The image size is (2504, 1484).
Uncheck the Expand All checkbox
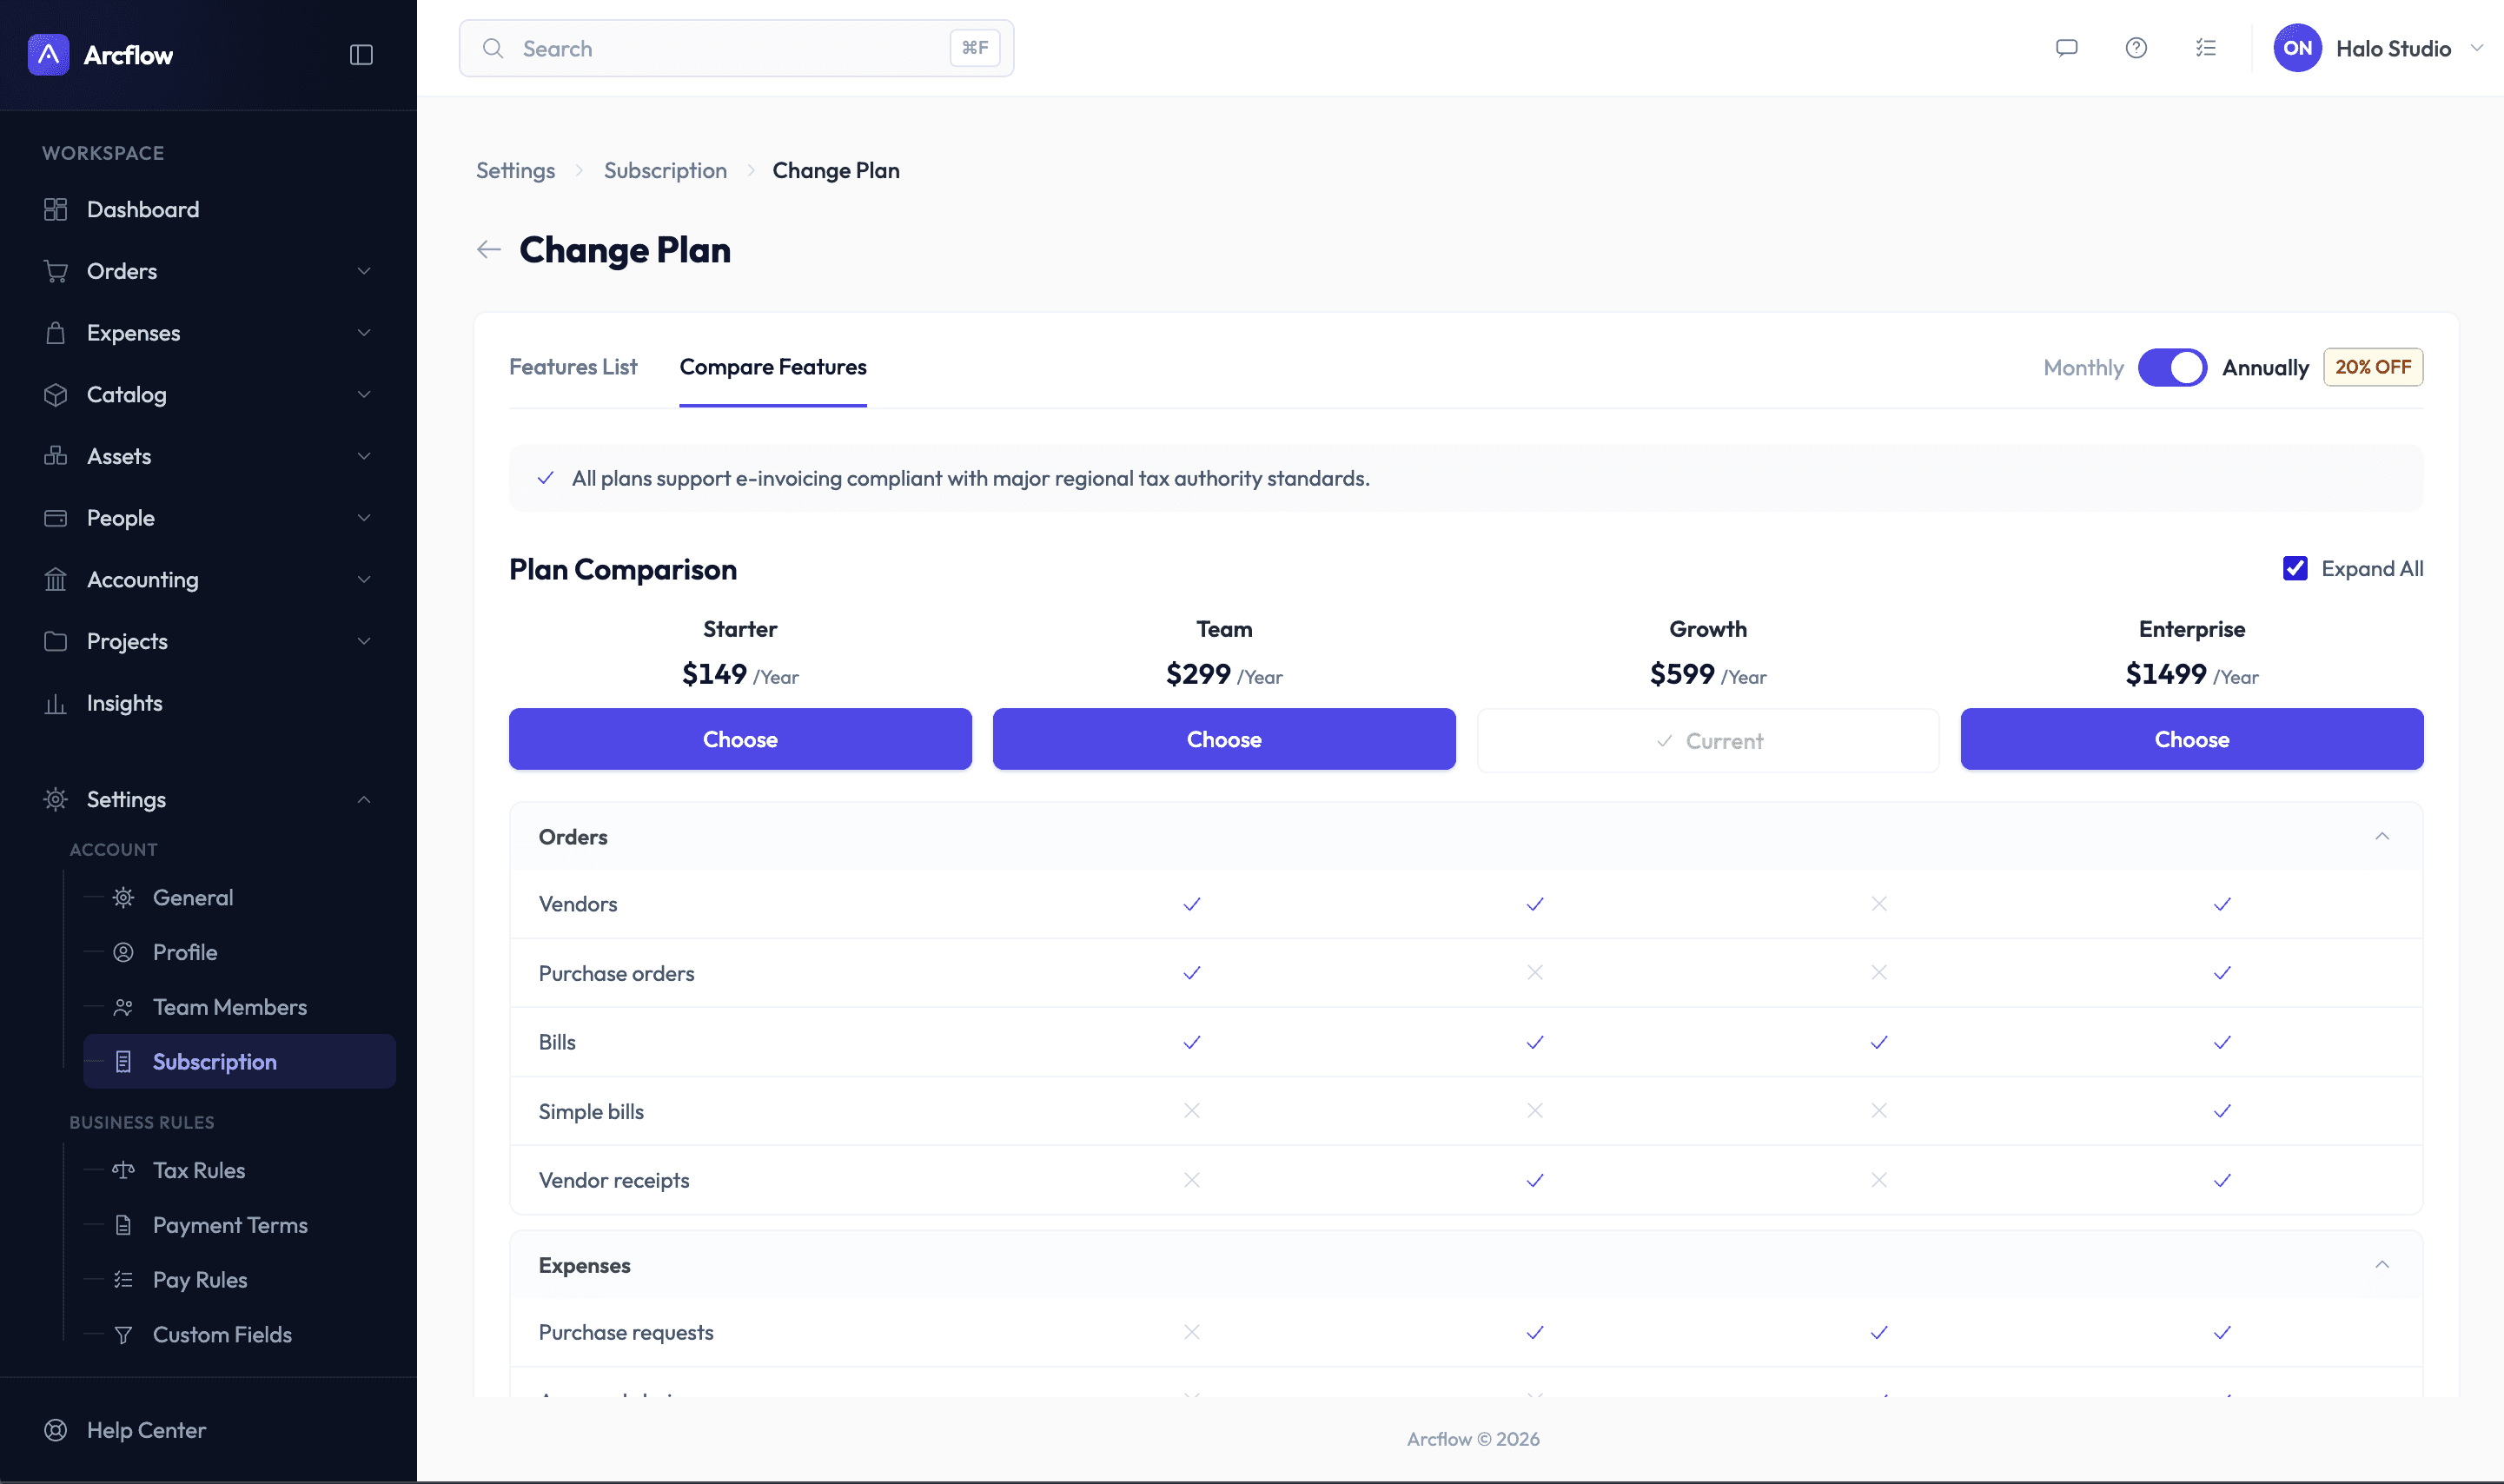click(2295, 568)
